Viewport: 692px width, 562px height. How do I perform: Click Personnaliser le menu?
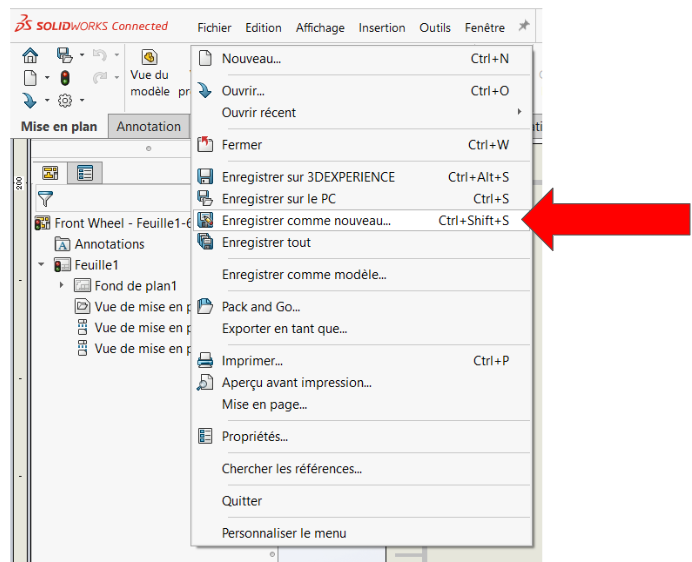(x=284, y=533)
